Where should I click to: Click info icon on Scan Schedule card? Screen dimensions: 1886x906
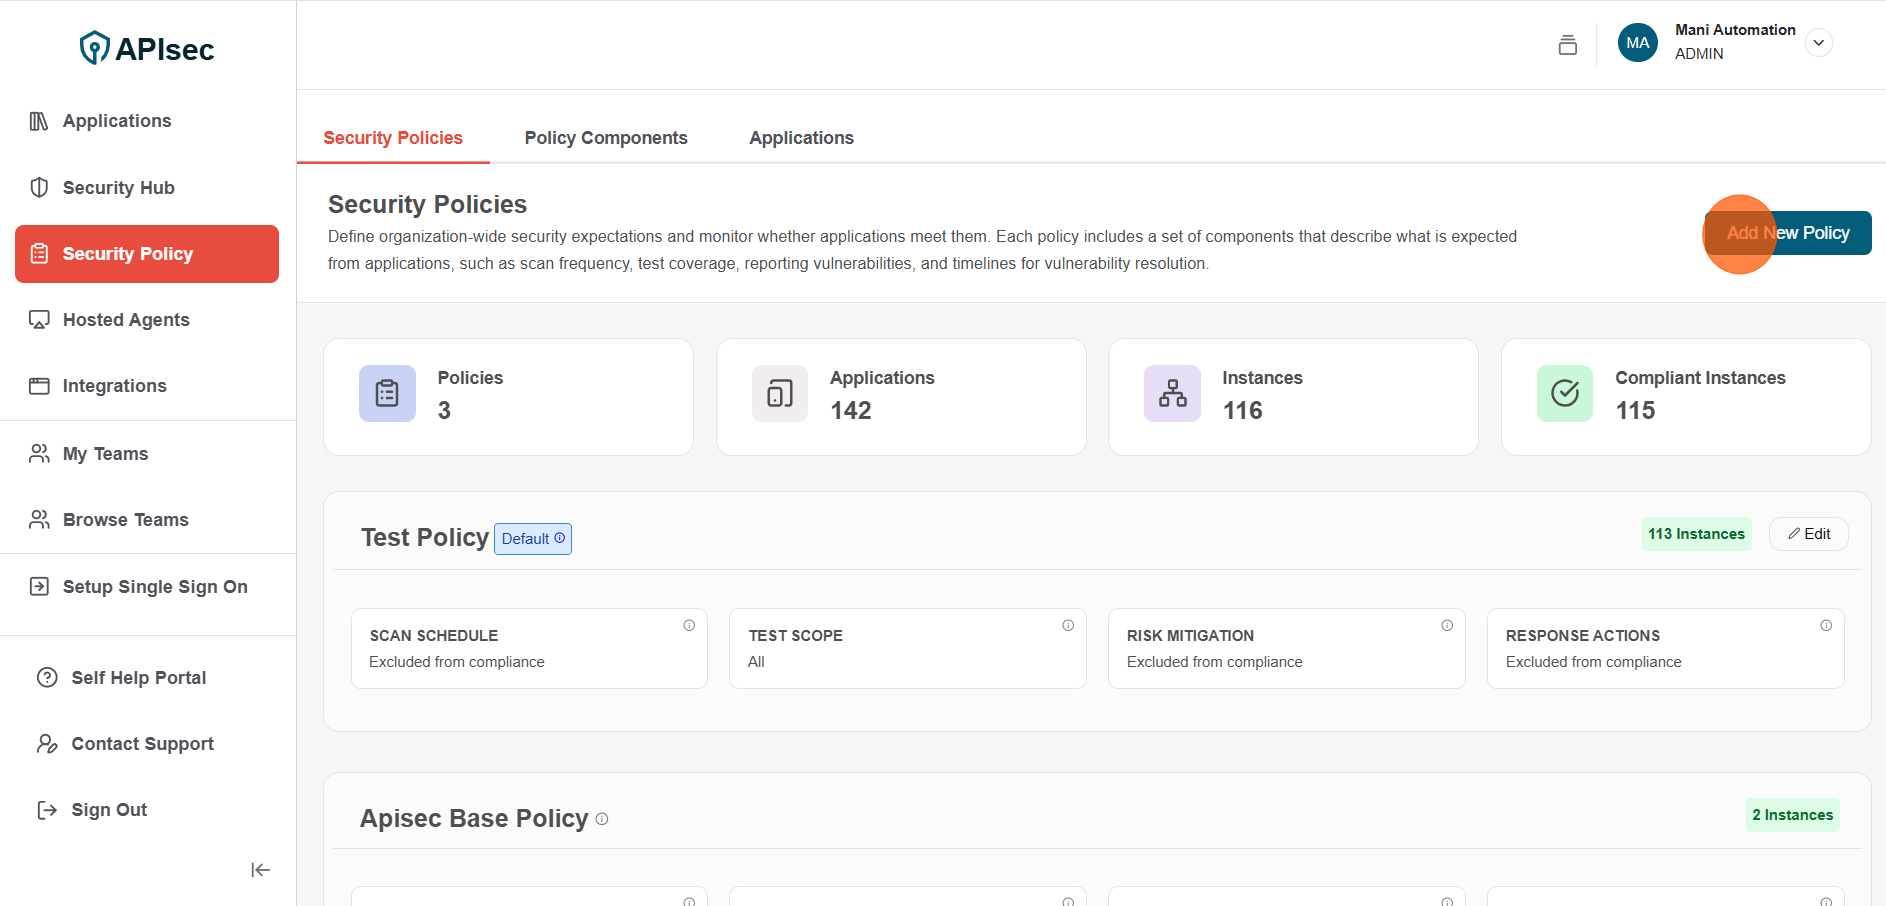click(x=689, y=625)
